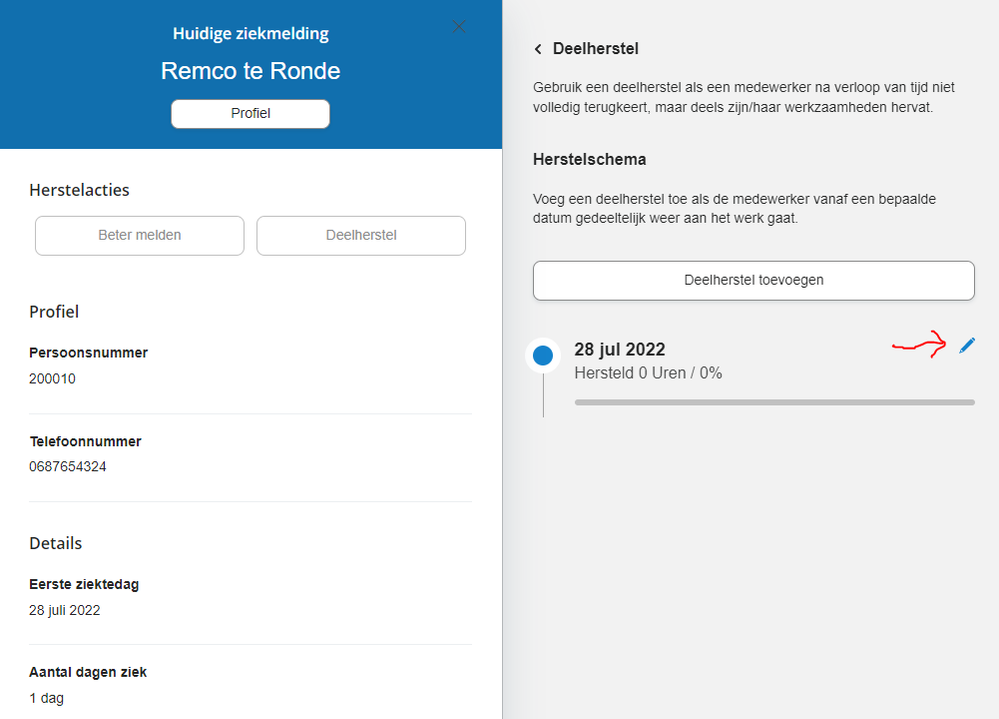Screen dimensions: 999x719
Task: Select the blue status dot on the timeline
Action: point(542,355)
